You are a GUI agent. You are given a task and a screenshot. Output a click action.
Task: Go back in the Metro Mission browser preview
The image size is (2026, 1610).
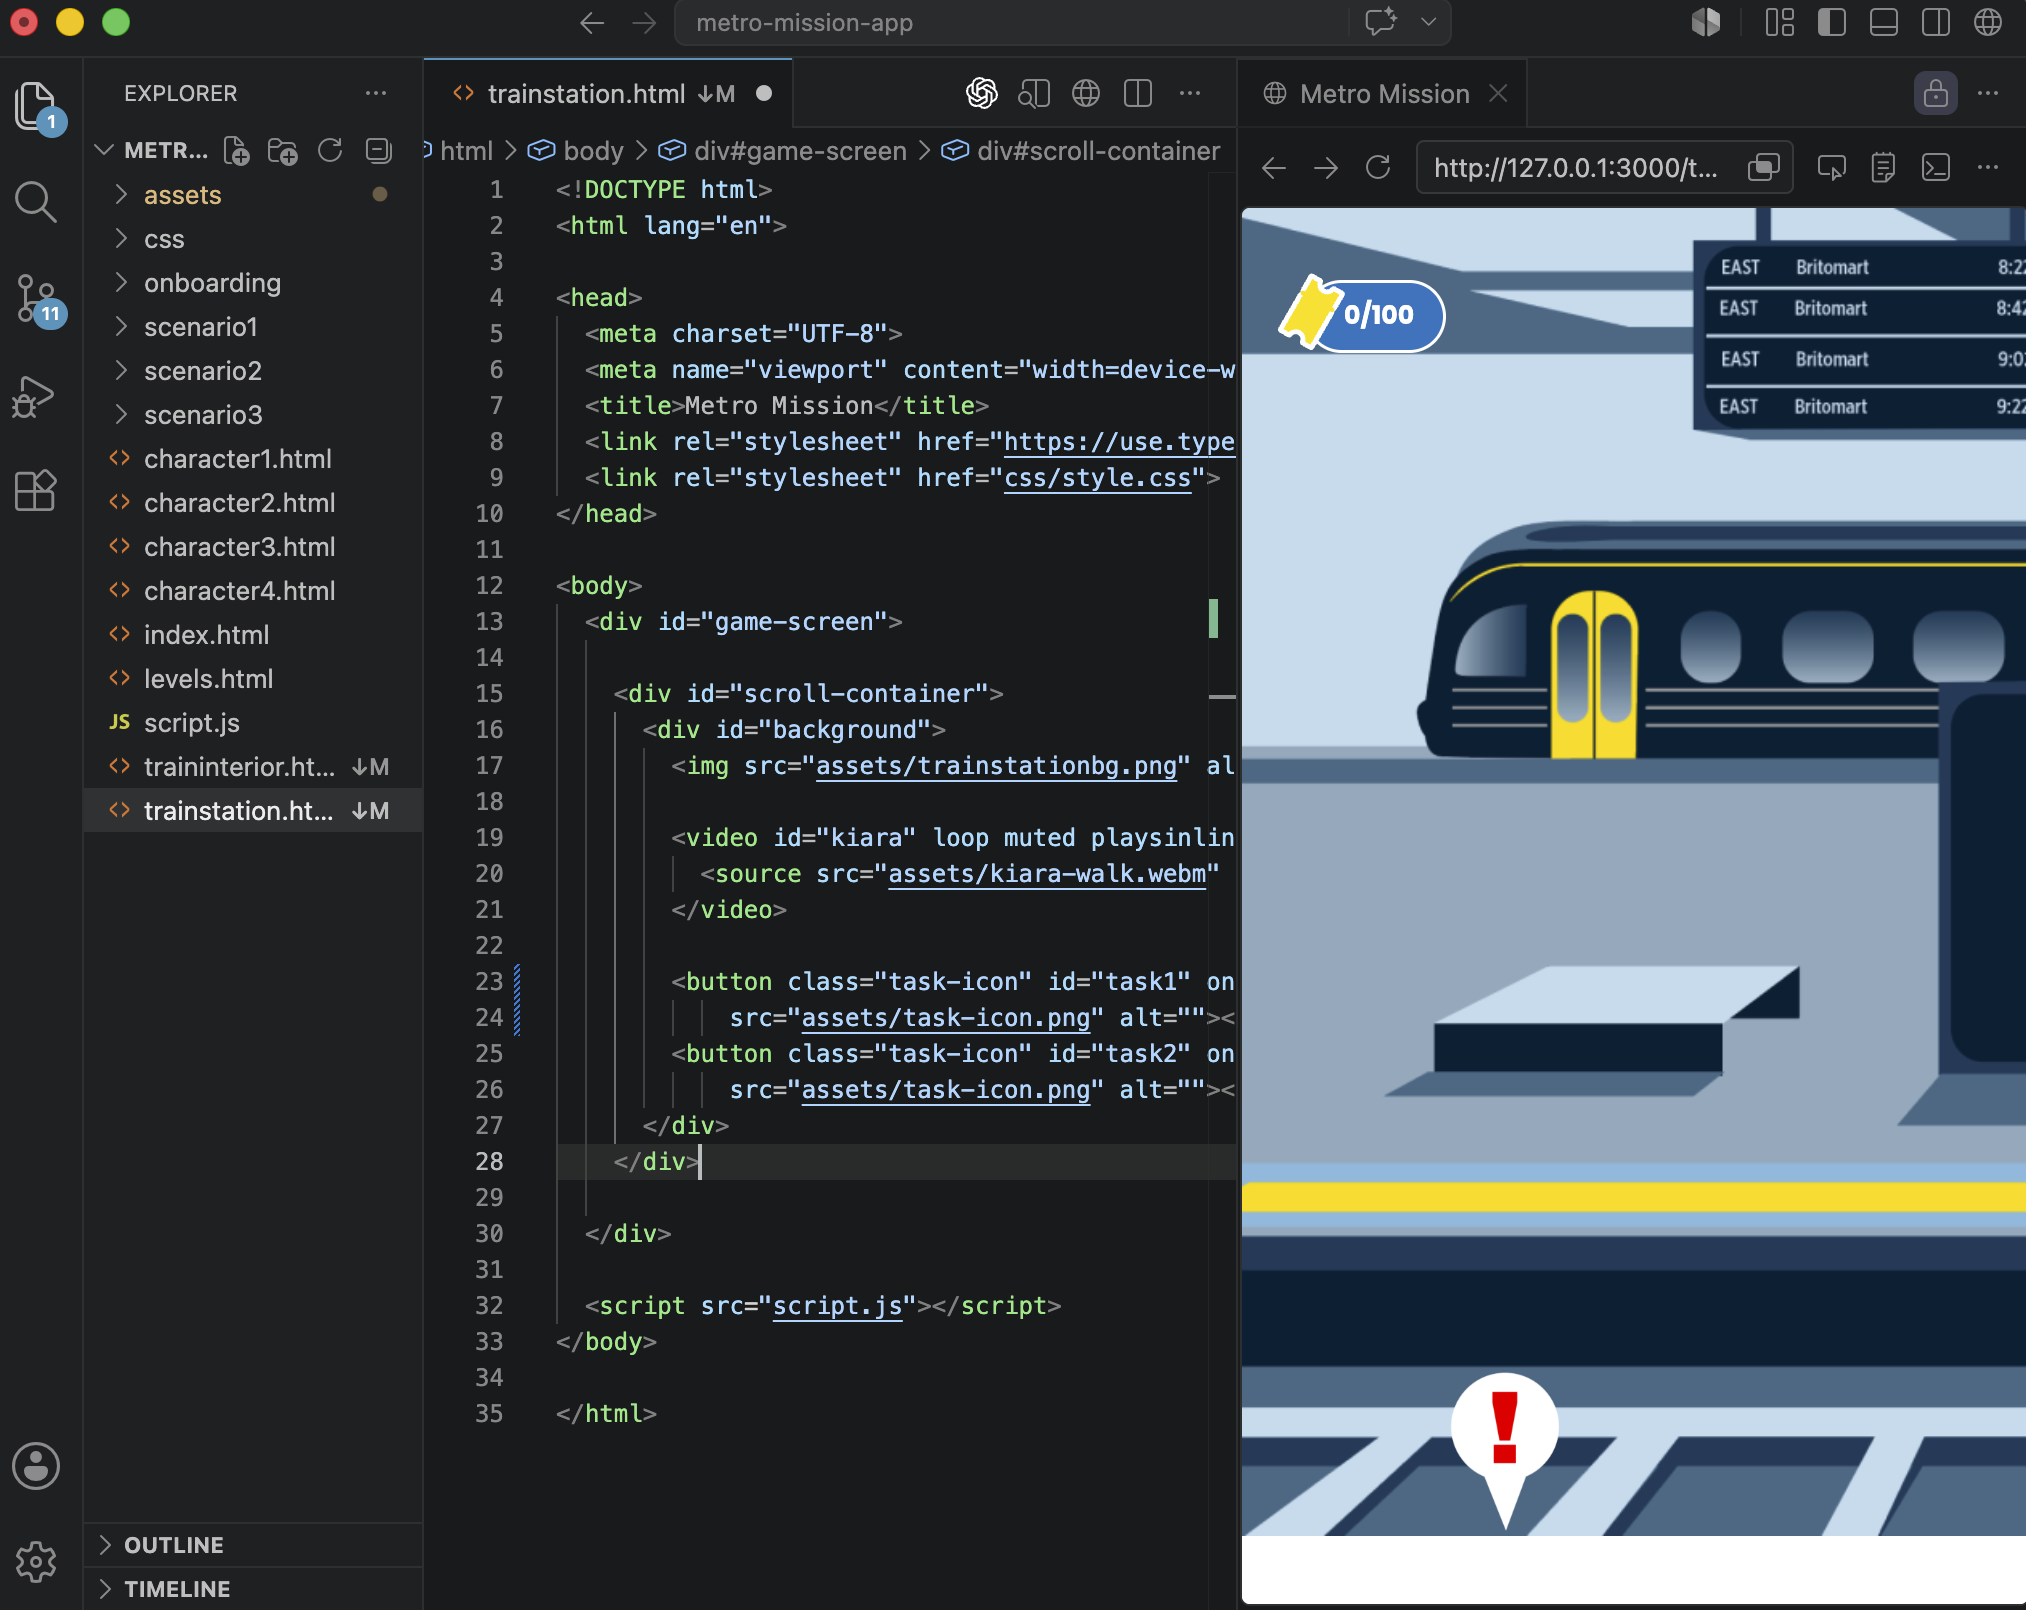click(x=1274, y=168)
